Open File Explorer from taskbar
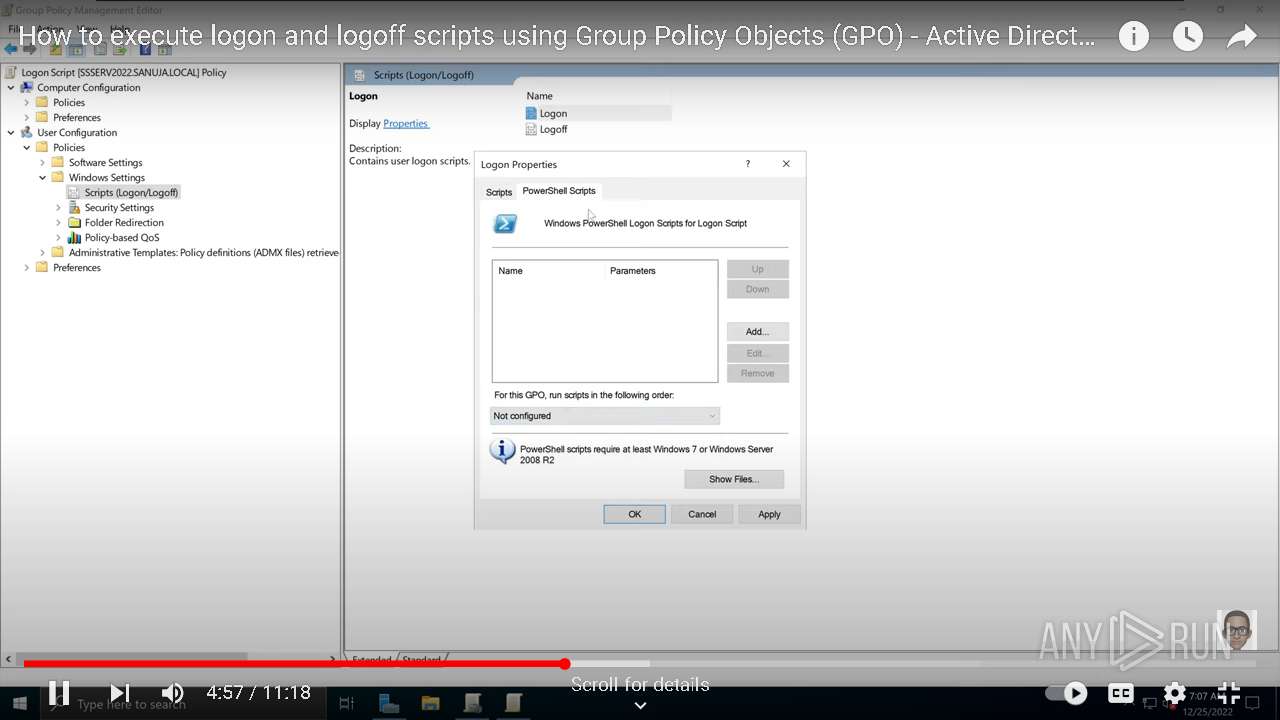 pos(431,704)
